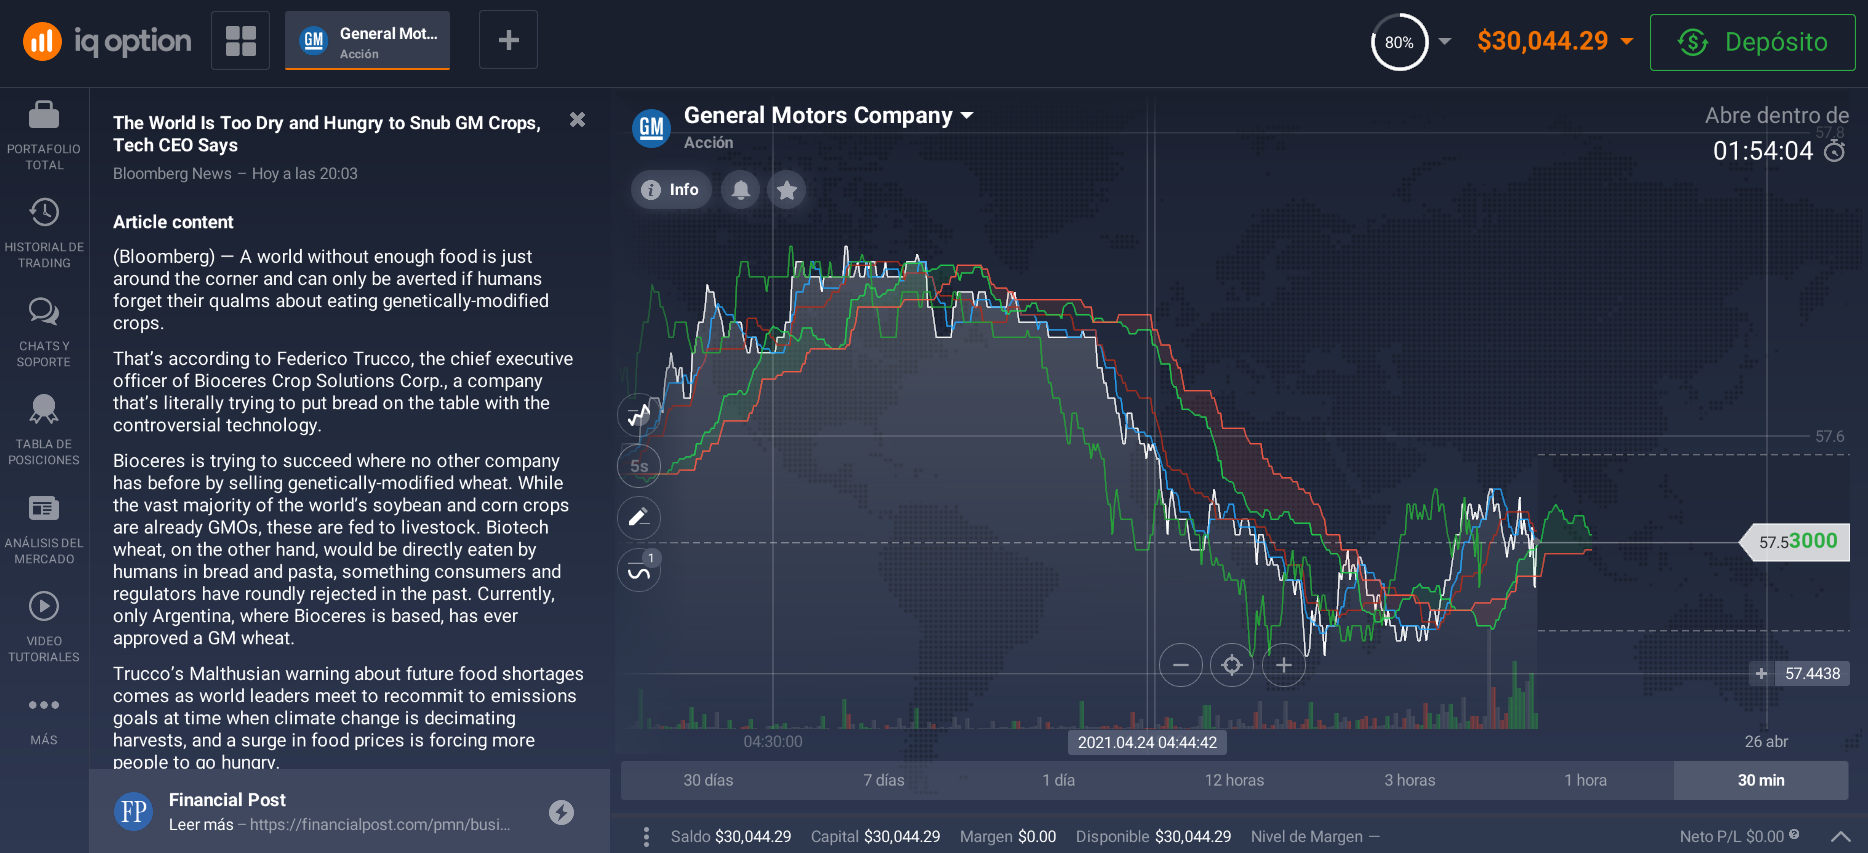Open the indicators icon with badge 1
Viewport: 1868px width, 853px height.
(639, 570)
